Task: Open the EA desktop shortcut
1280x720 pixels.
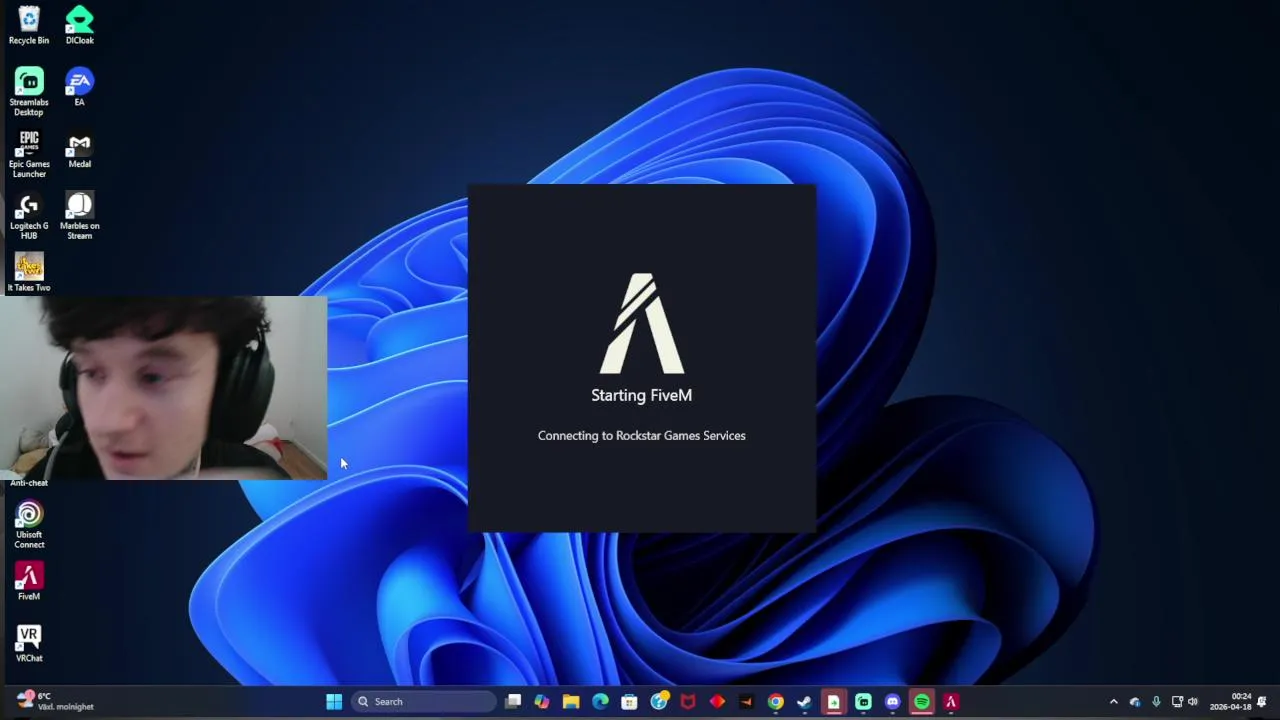Action: (79, 88)
